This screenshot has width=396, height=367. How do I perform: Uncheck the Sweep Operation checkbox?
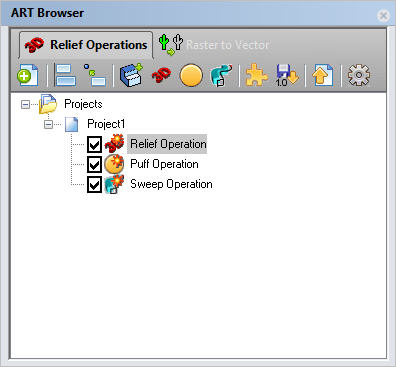[94, 184]
